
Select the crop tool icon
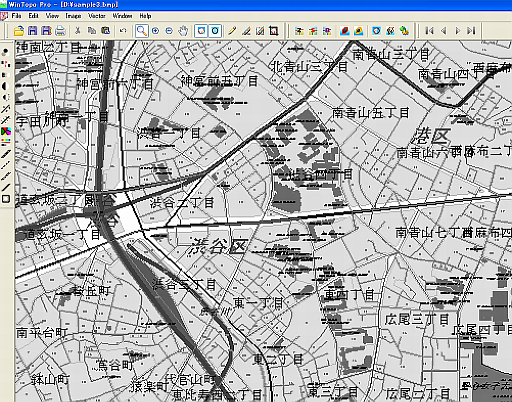(274, 31)
